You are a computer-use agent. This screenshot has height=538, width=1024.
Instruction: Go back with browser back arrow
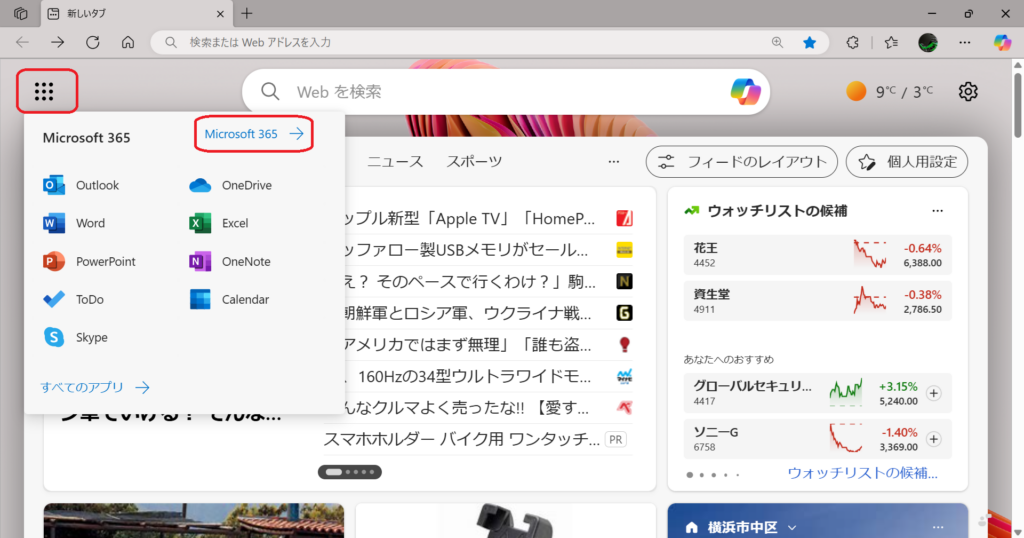tap(23, 42)
